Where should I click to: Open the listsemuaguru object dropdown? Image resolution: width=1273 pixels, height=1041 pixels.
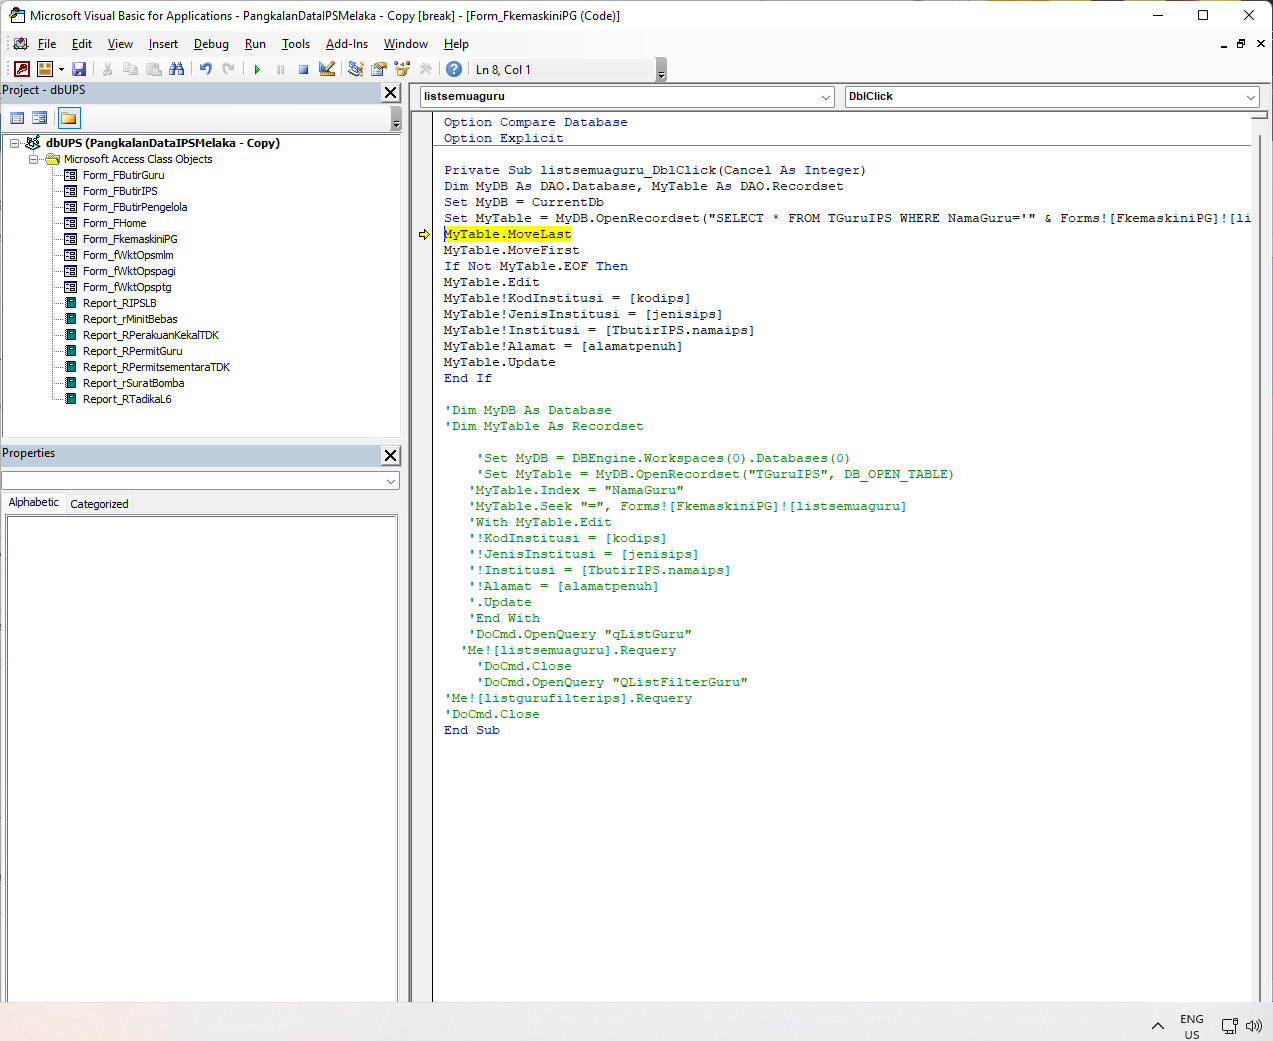coord(826,97)
